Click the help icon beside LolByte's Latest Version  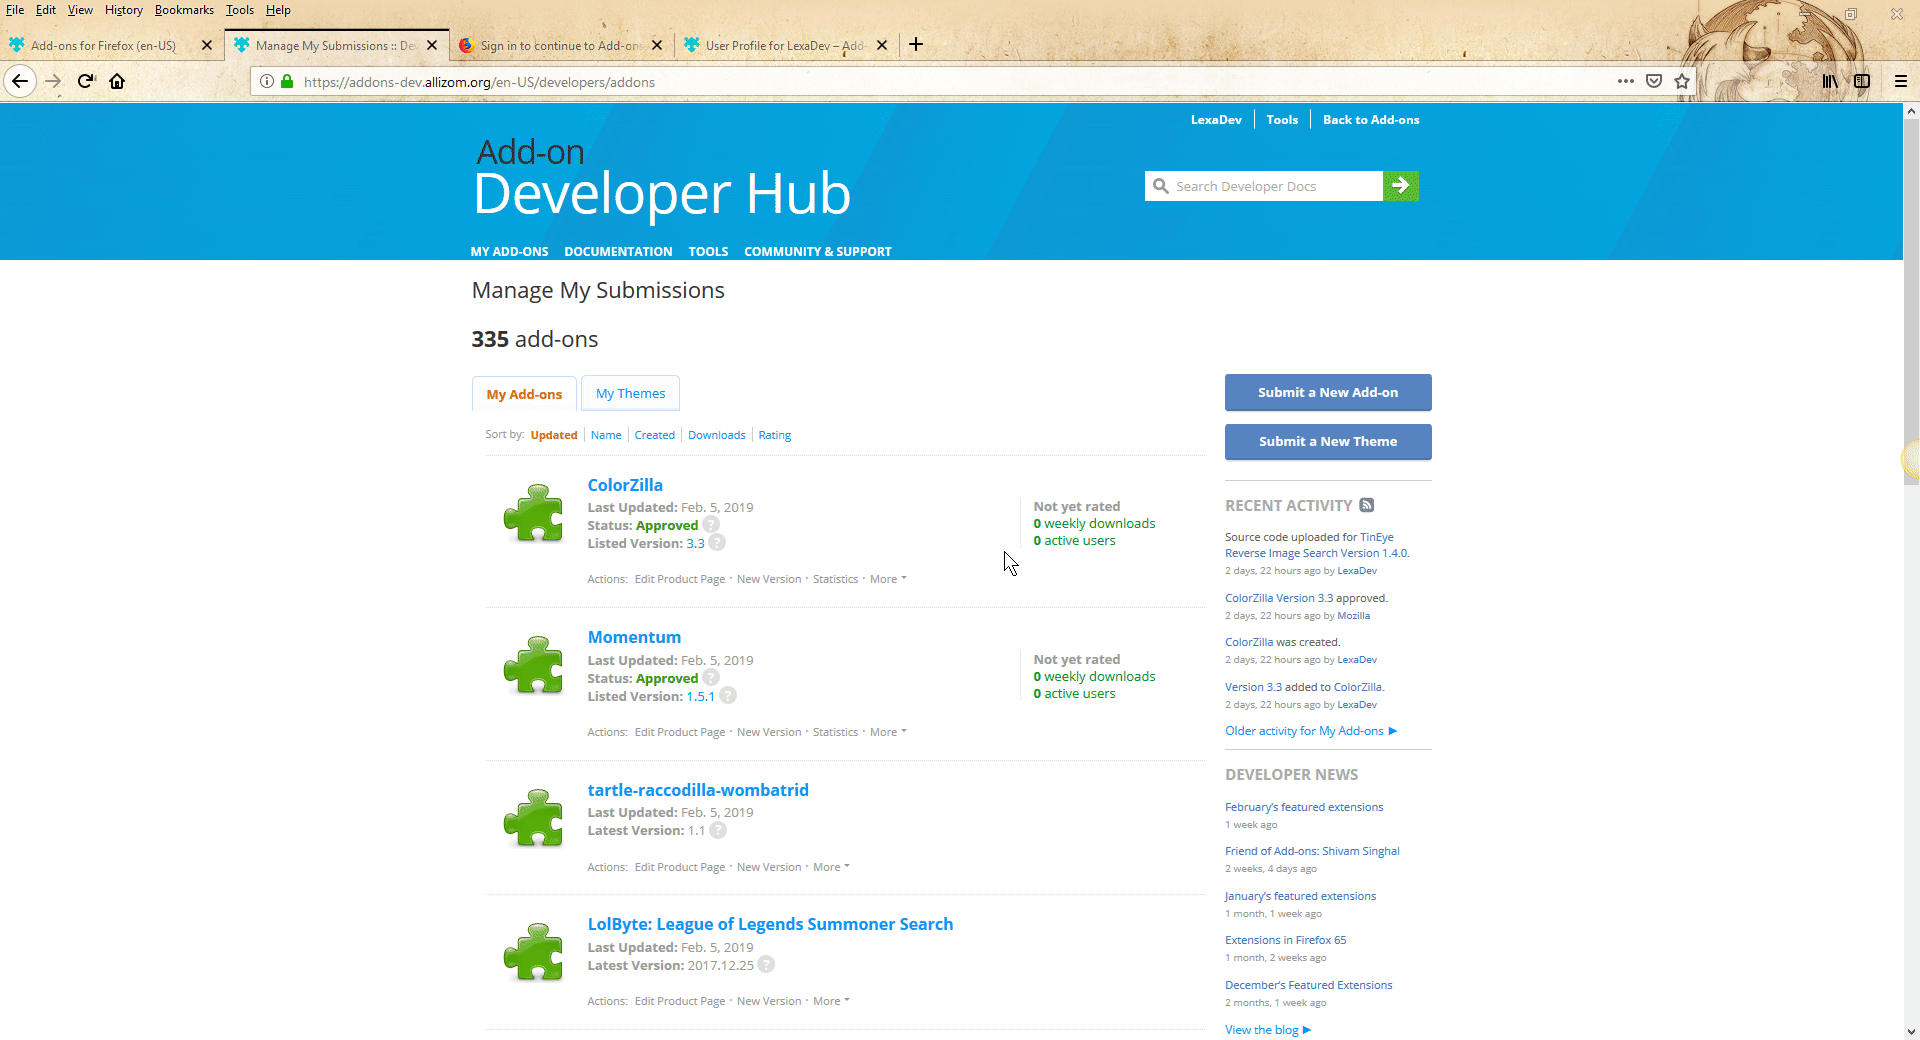pos(766,965)
